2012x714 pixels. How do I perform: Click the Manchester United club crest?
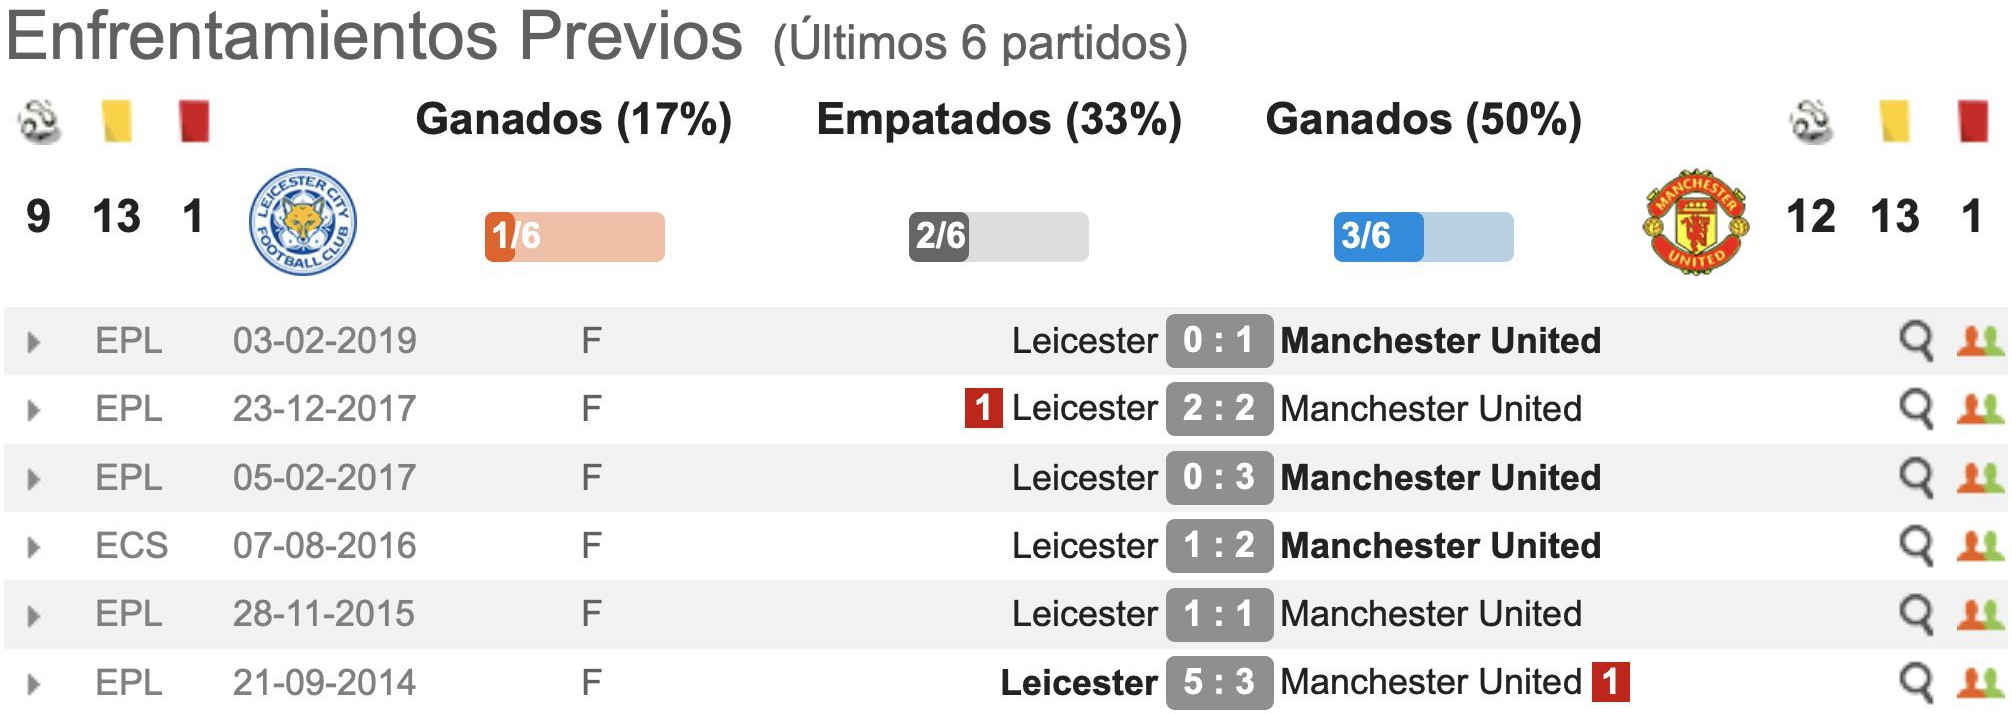pyautogui.click(x=1696, y=221)
